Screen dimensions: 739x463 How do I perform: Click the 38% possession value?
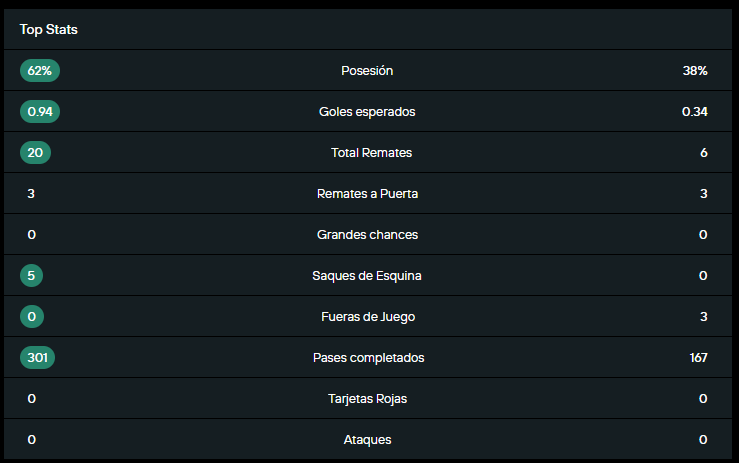694,71
